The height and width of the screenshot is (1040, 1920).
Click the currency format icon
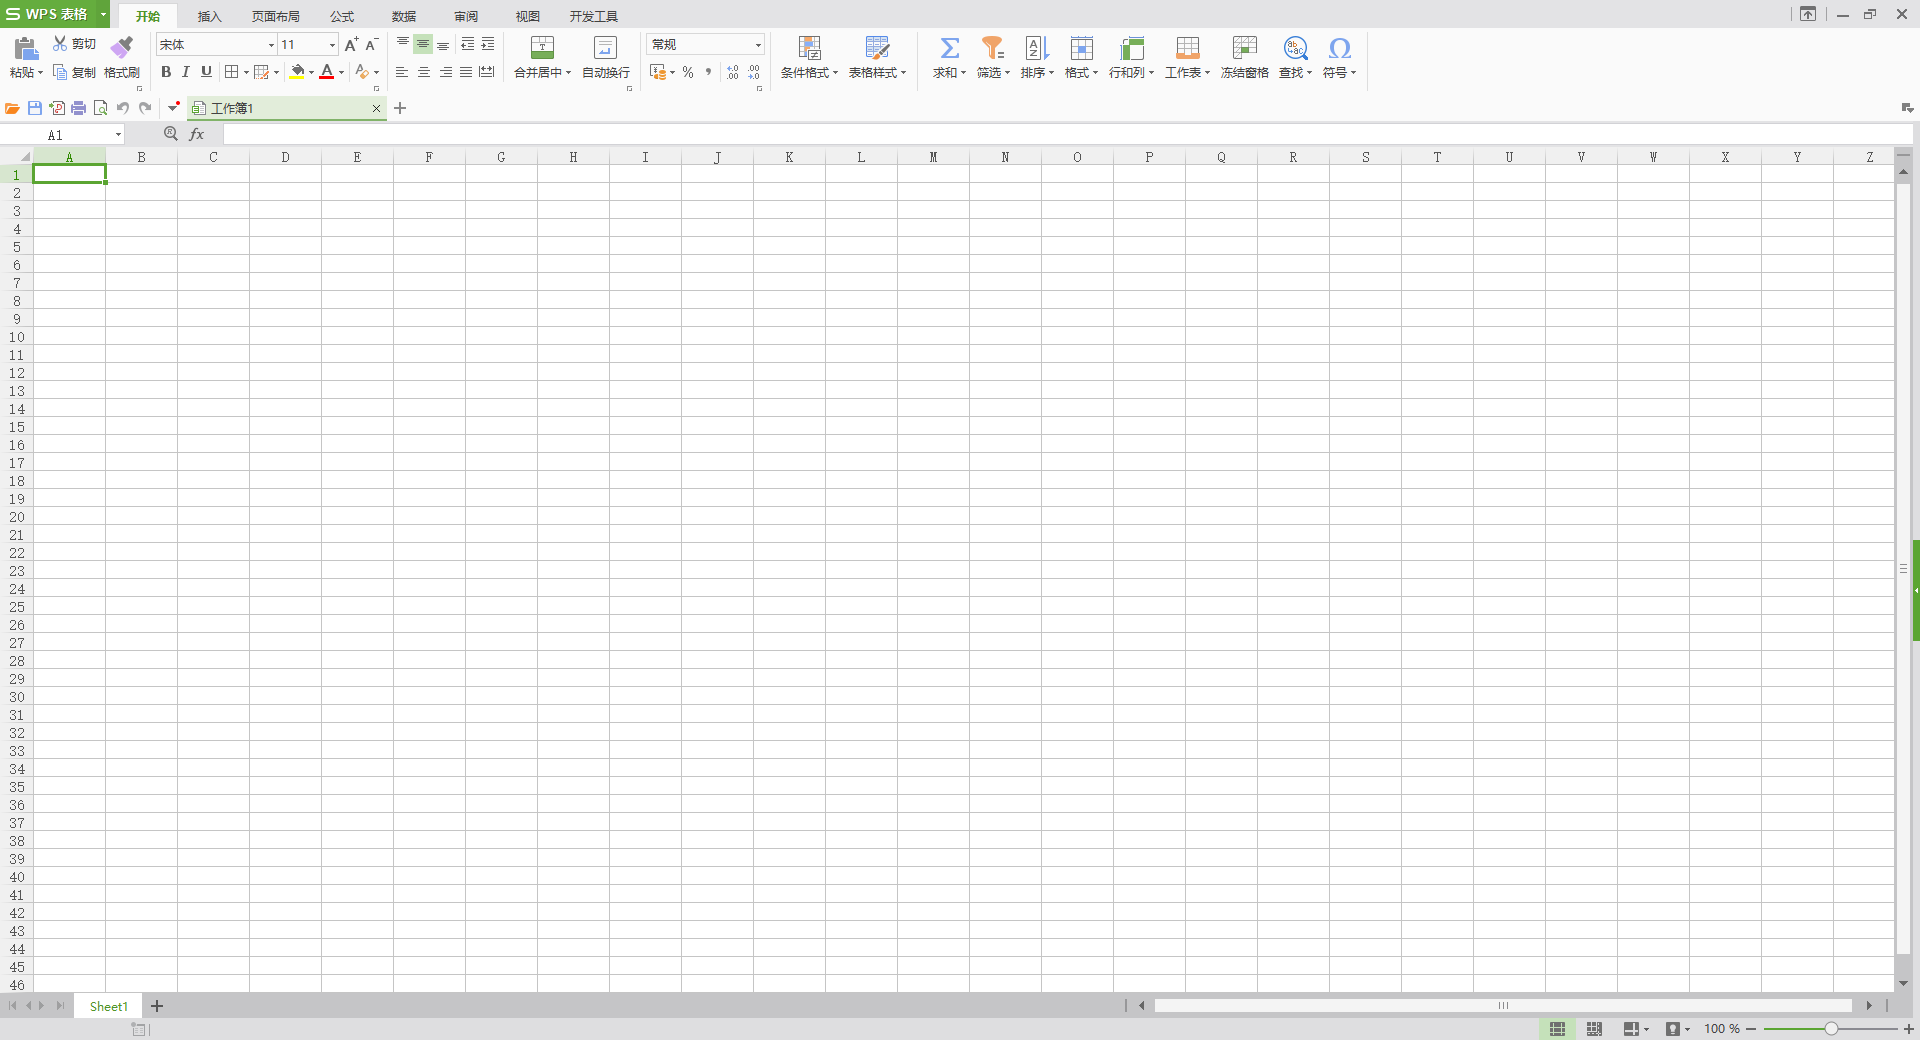[658, 72]
